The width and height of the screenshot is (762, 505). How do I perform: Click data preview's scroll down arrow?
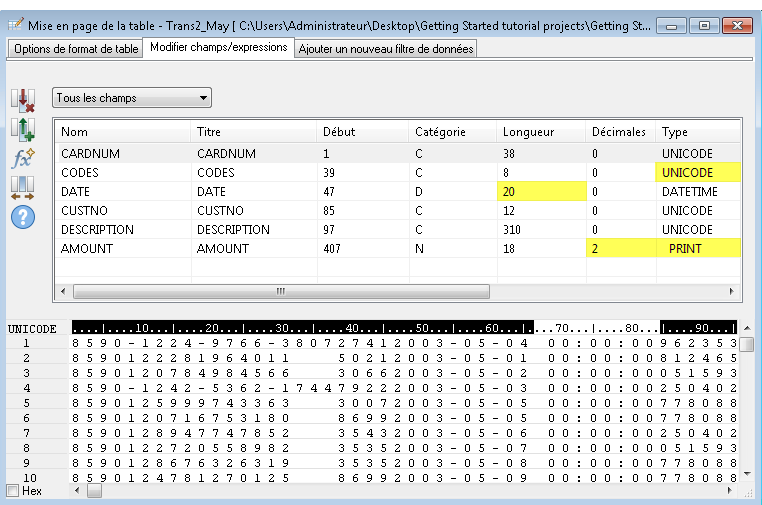click(x=746, y=474)
